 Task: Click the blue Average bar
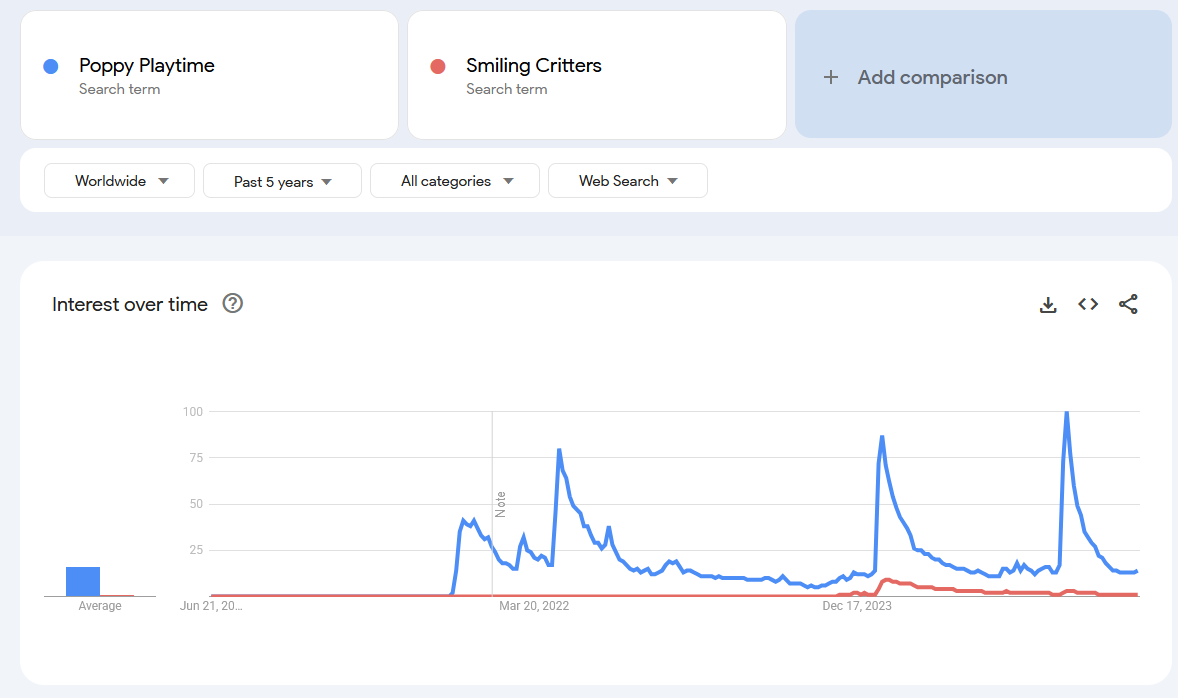point(83,582)
